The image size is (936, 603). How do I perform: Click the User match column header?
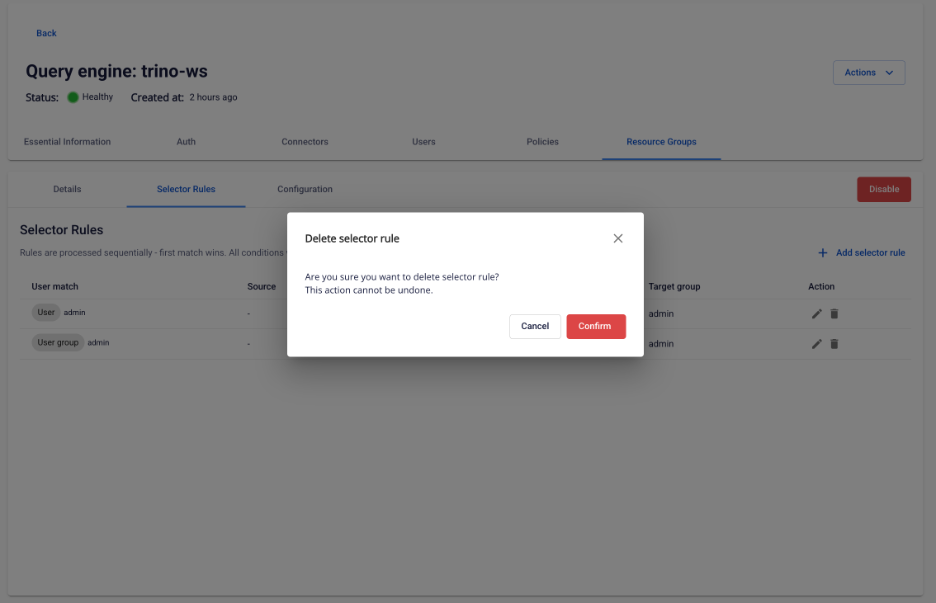pyautogui.click(x=55, y=287)
